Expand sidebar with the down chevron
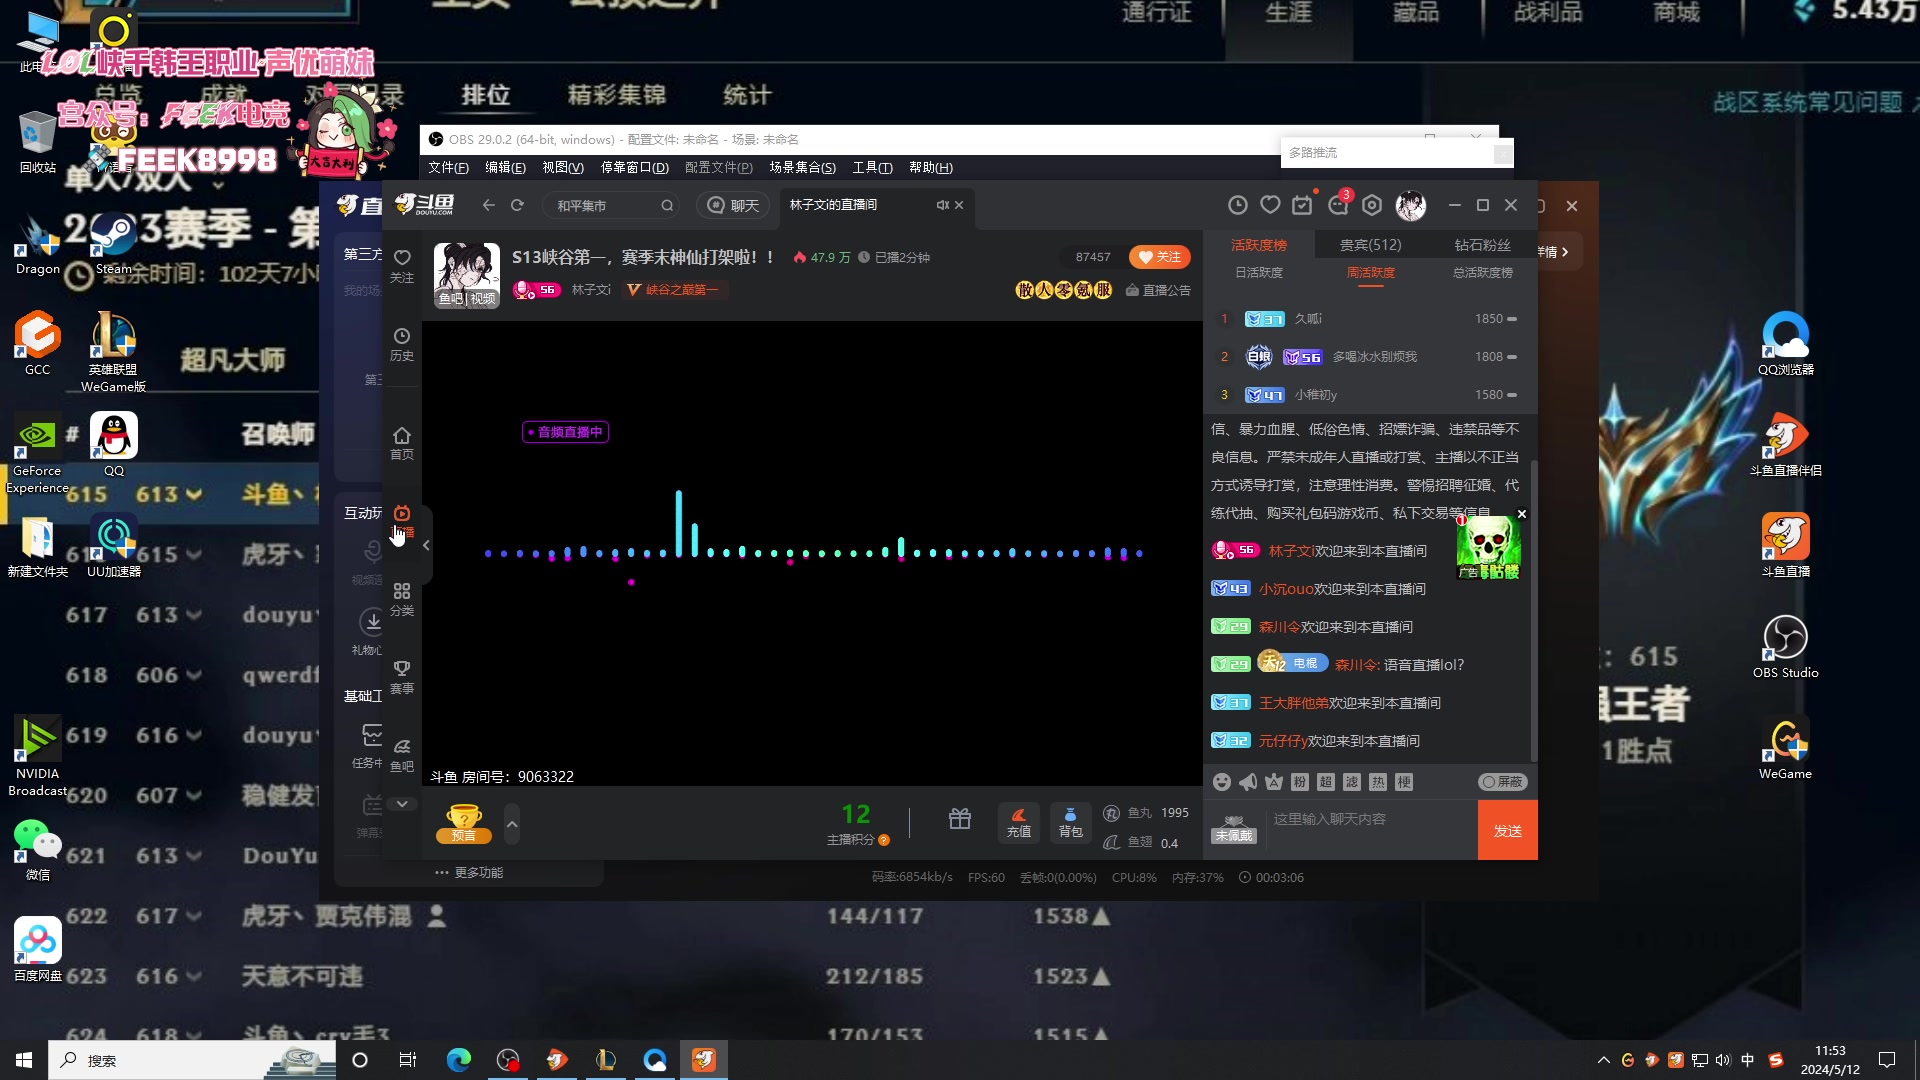This screenshot has height=1080, width=1920. coord(402,804)
